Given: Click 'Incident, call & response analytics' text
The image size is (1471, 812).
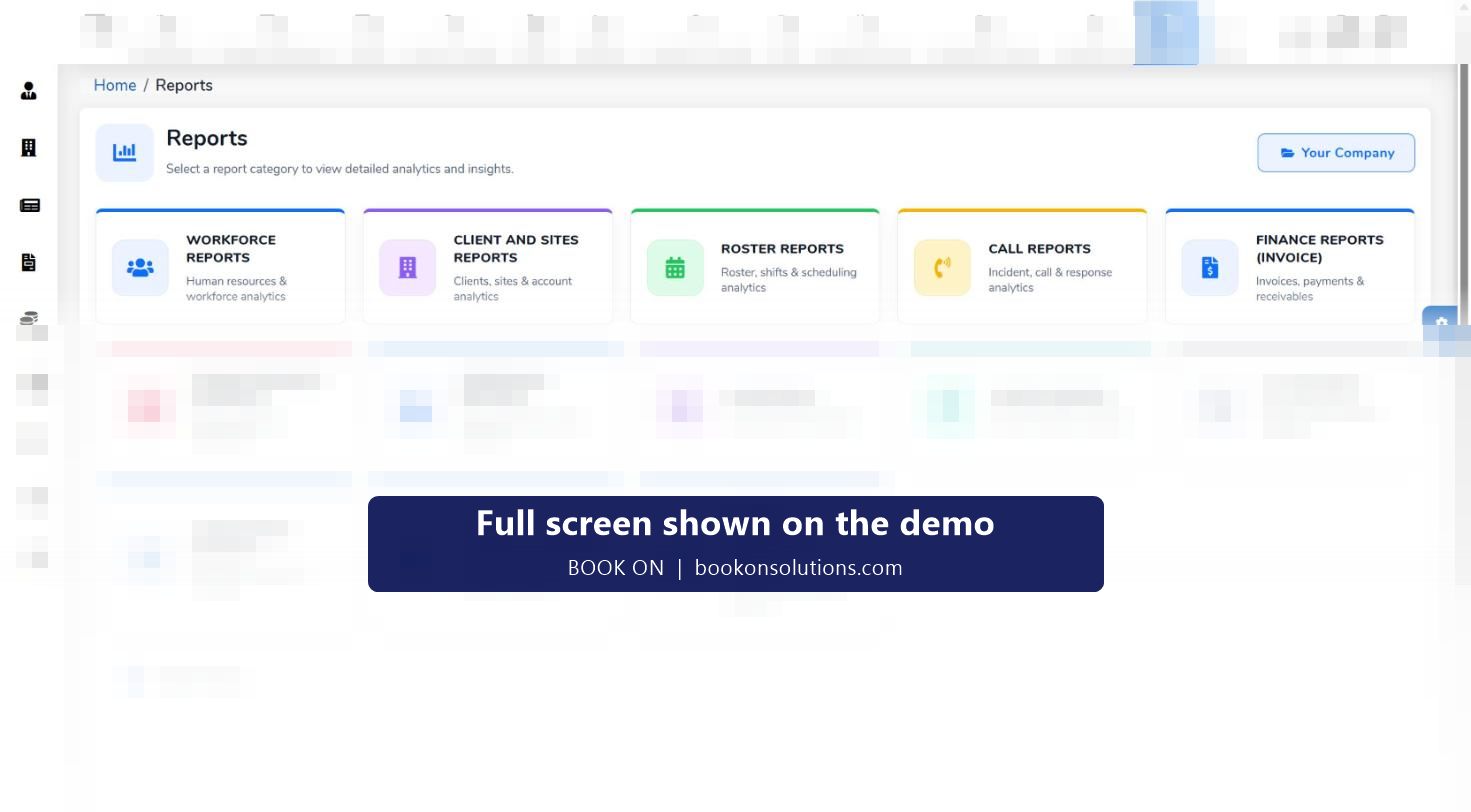Looking at the screenshot, I should coord(1050,280).
